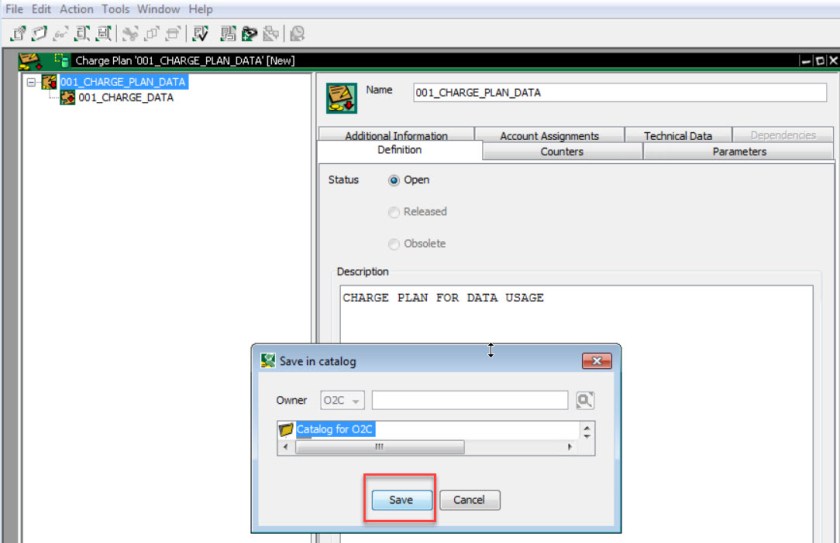
Task: Click the large charge plan icon beside Name
Action: coord(342,98)
